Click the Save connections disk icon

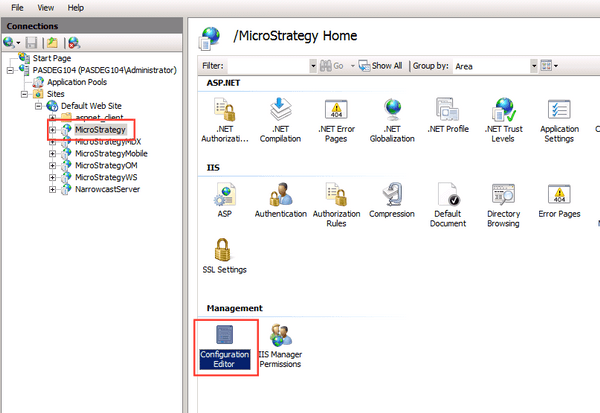31,43
